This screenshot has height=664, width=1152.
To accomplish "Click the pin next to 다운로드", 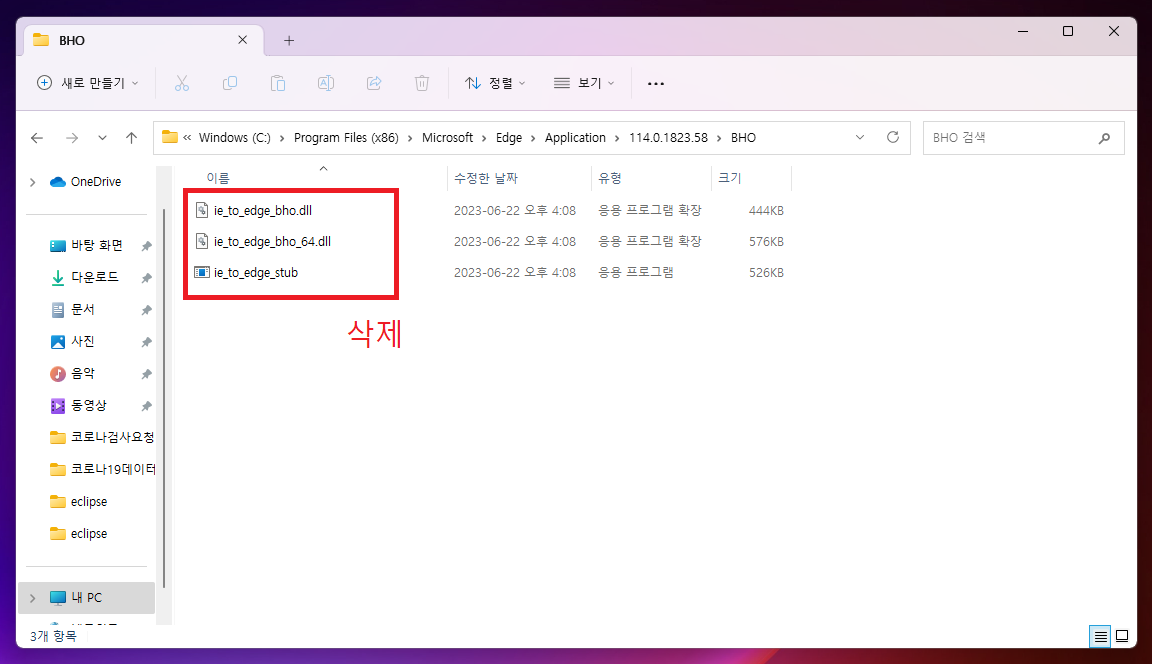I will click(146, 278).
